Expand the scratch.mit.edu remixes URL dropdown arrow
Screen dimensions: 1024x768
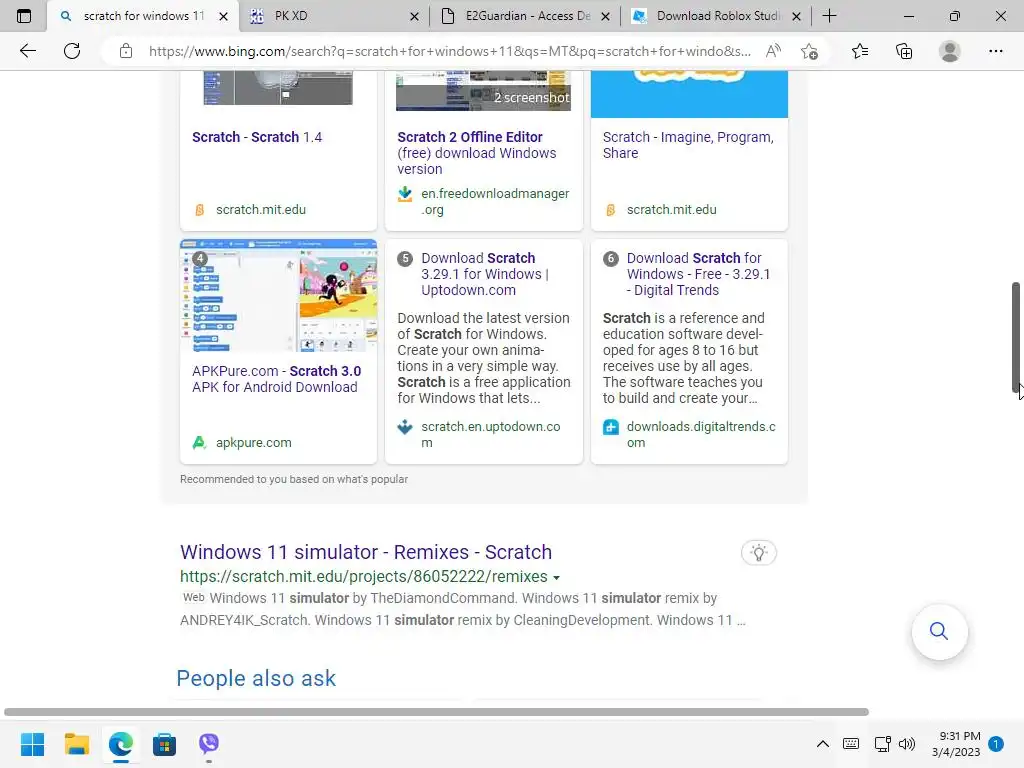(556, 578)
